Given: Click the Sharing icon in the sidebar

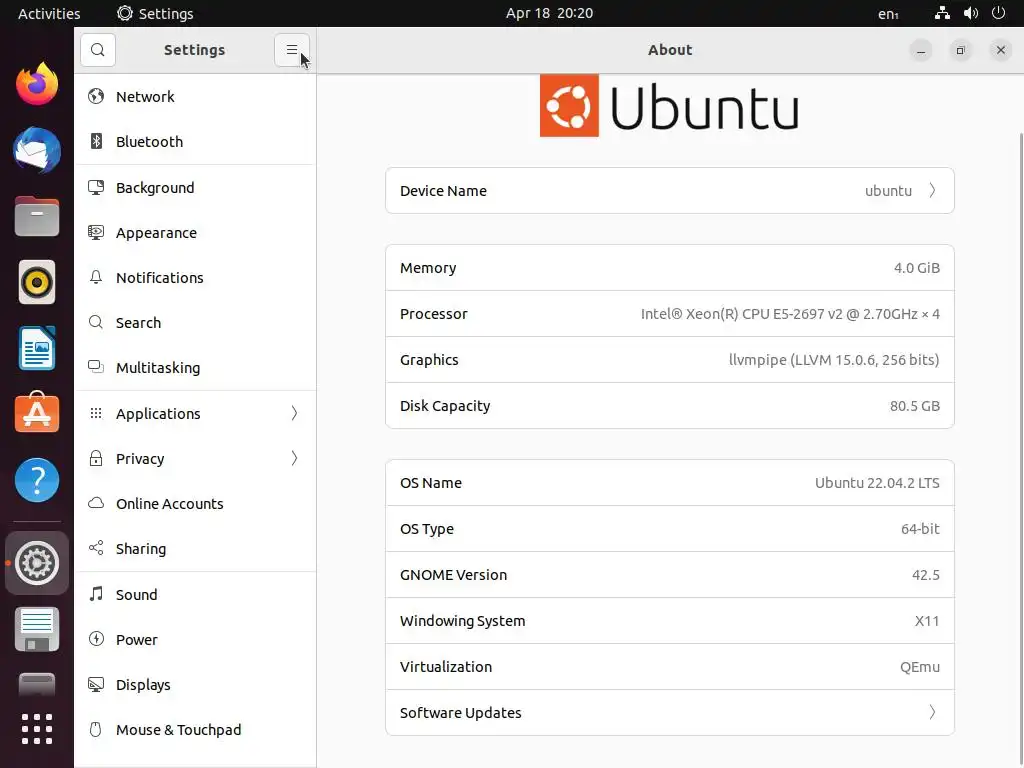Looking at the screenshot, I should [96, 549].
